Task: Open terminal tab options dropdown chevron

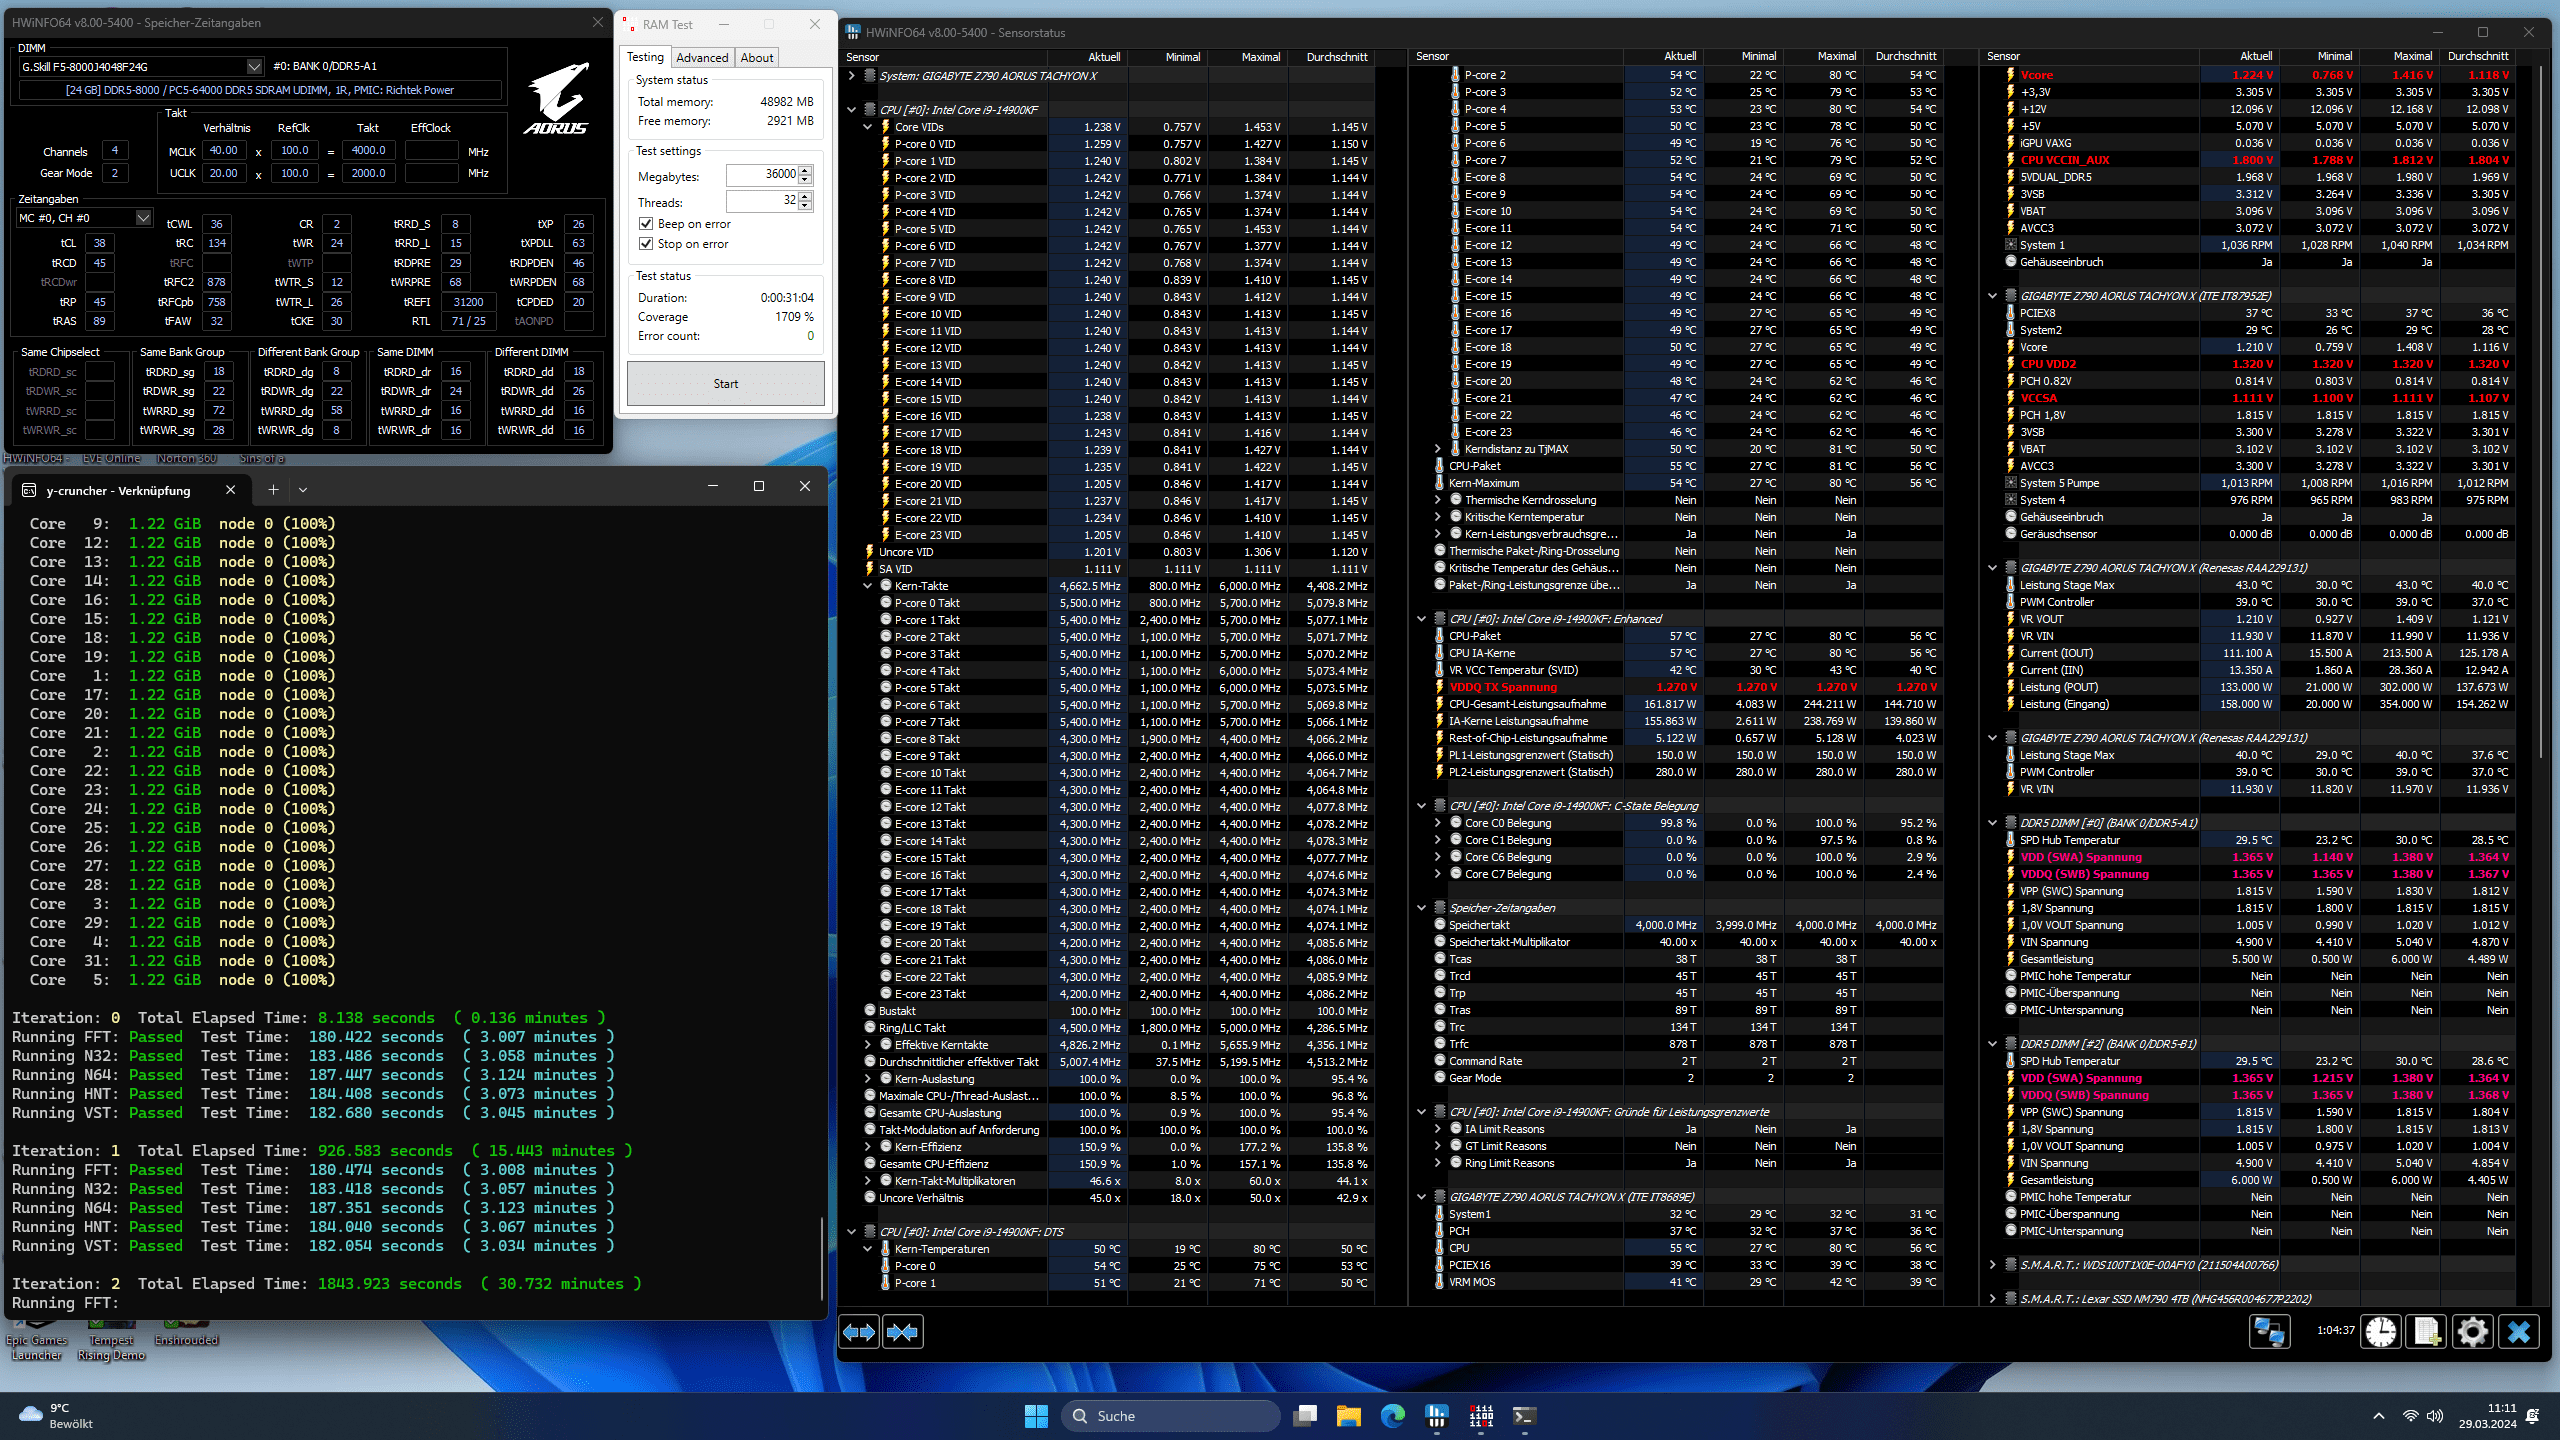Action: click(x=303, y=489)
